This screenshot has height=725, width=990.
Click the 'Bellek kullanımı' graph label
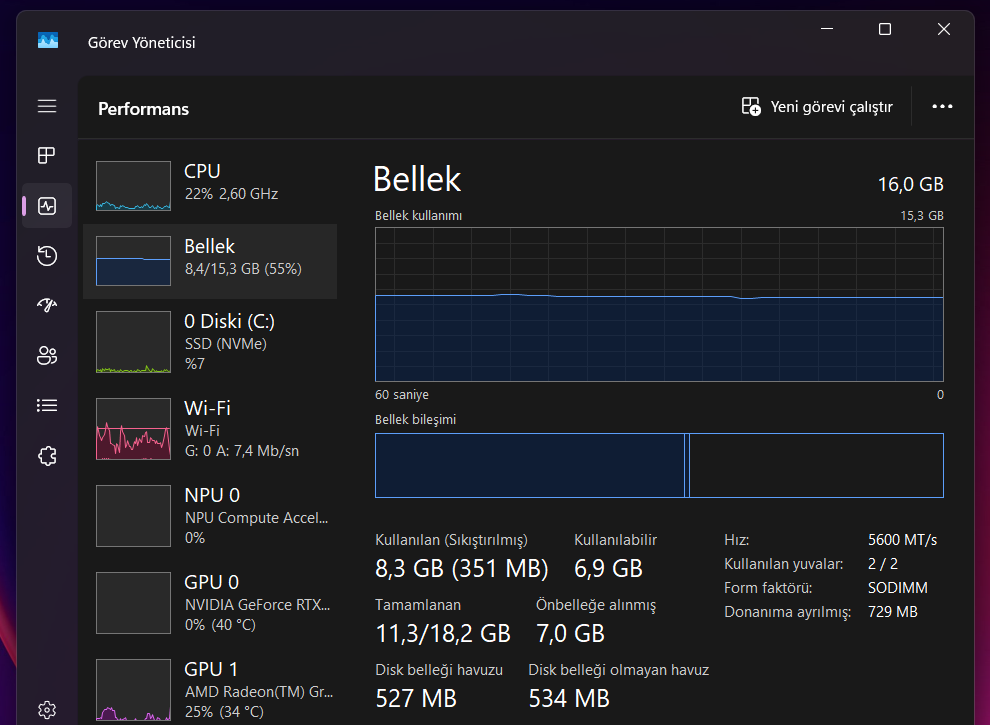coord(419,216)
